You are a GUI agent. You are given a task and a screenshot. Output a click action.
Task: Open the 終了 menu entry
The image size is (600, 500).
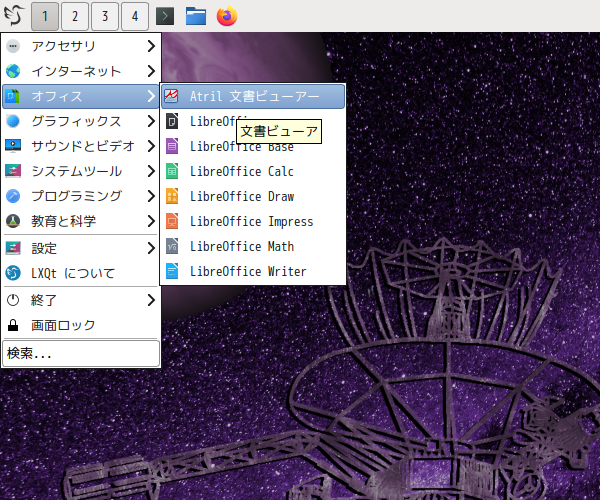tap(81, 300)
